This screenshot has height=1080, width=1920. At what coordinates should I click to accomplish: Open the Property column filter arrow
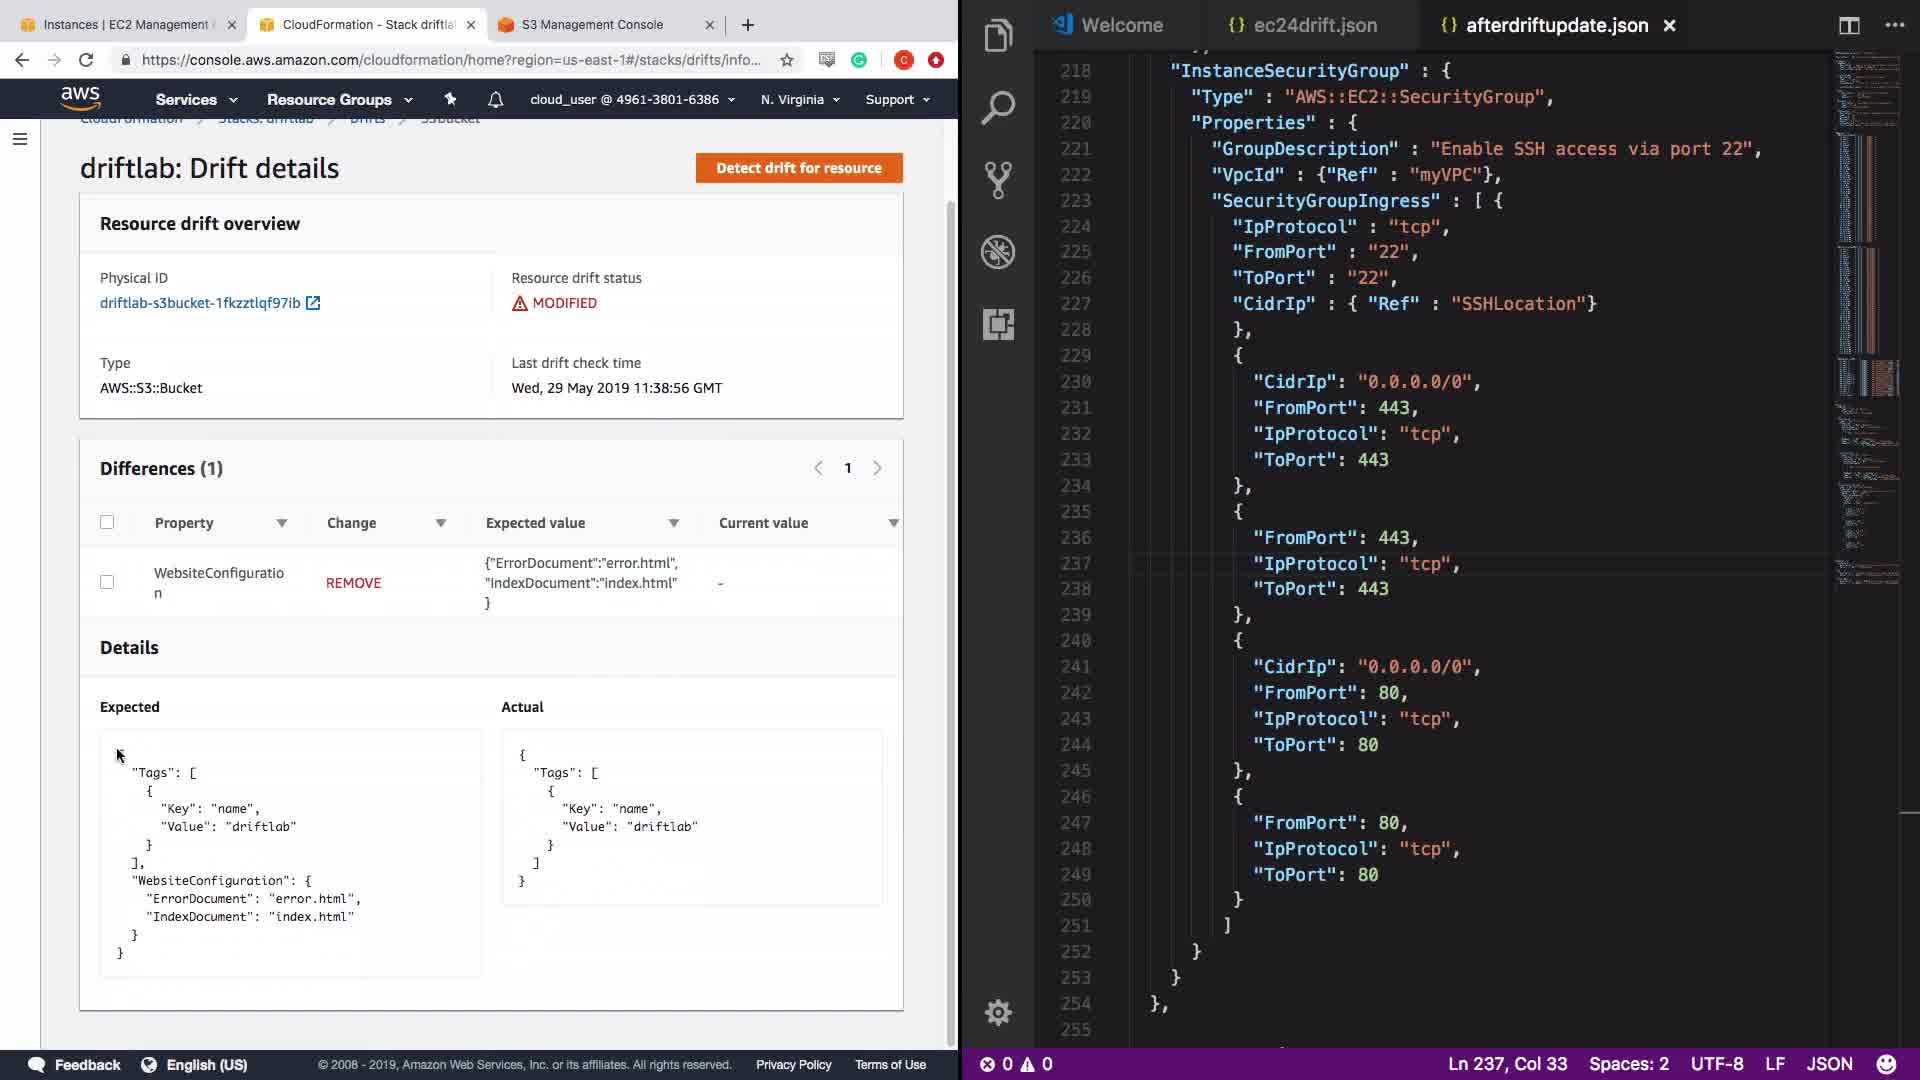click(x=282, y=523)
